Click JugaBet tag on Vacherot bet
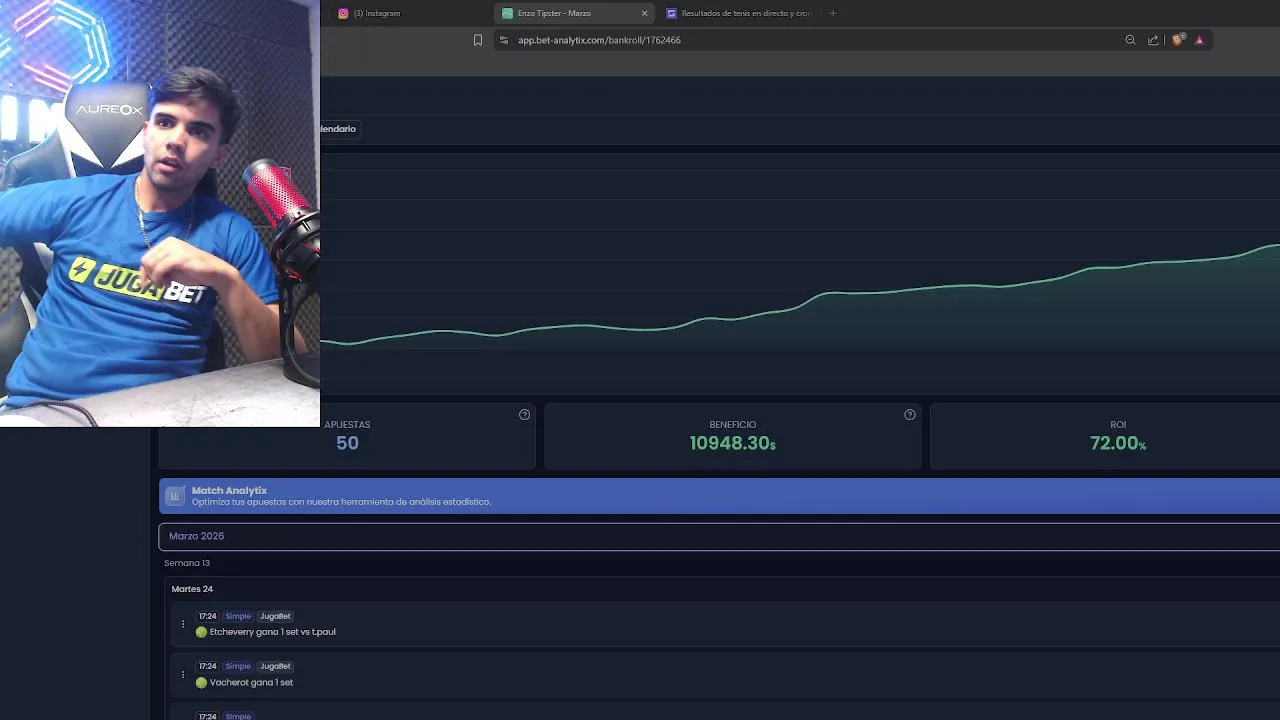The image size is (1280, 720). (x=275, y=666)
